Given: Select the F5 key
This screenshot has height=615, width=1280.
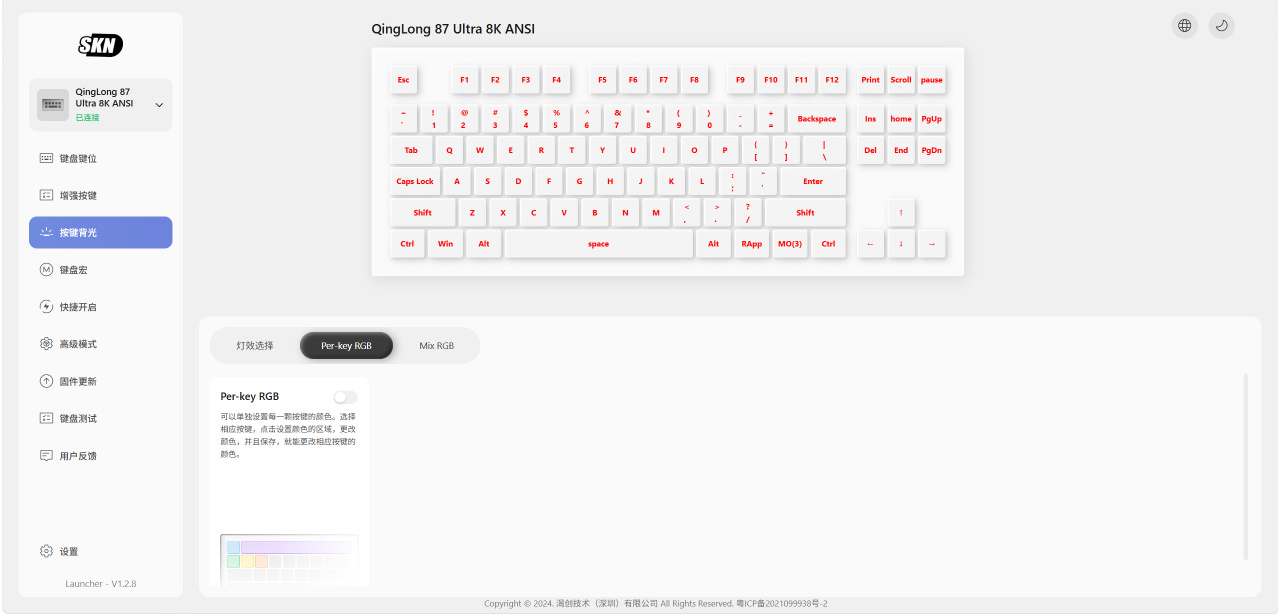Looking at the screenshot, I should click(602, 80).
